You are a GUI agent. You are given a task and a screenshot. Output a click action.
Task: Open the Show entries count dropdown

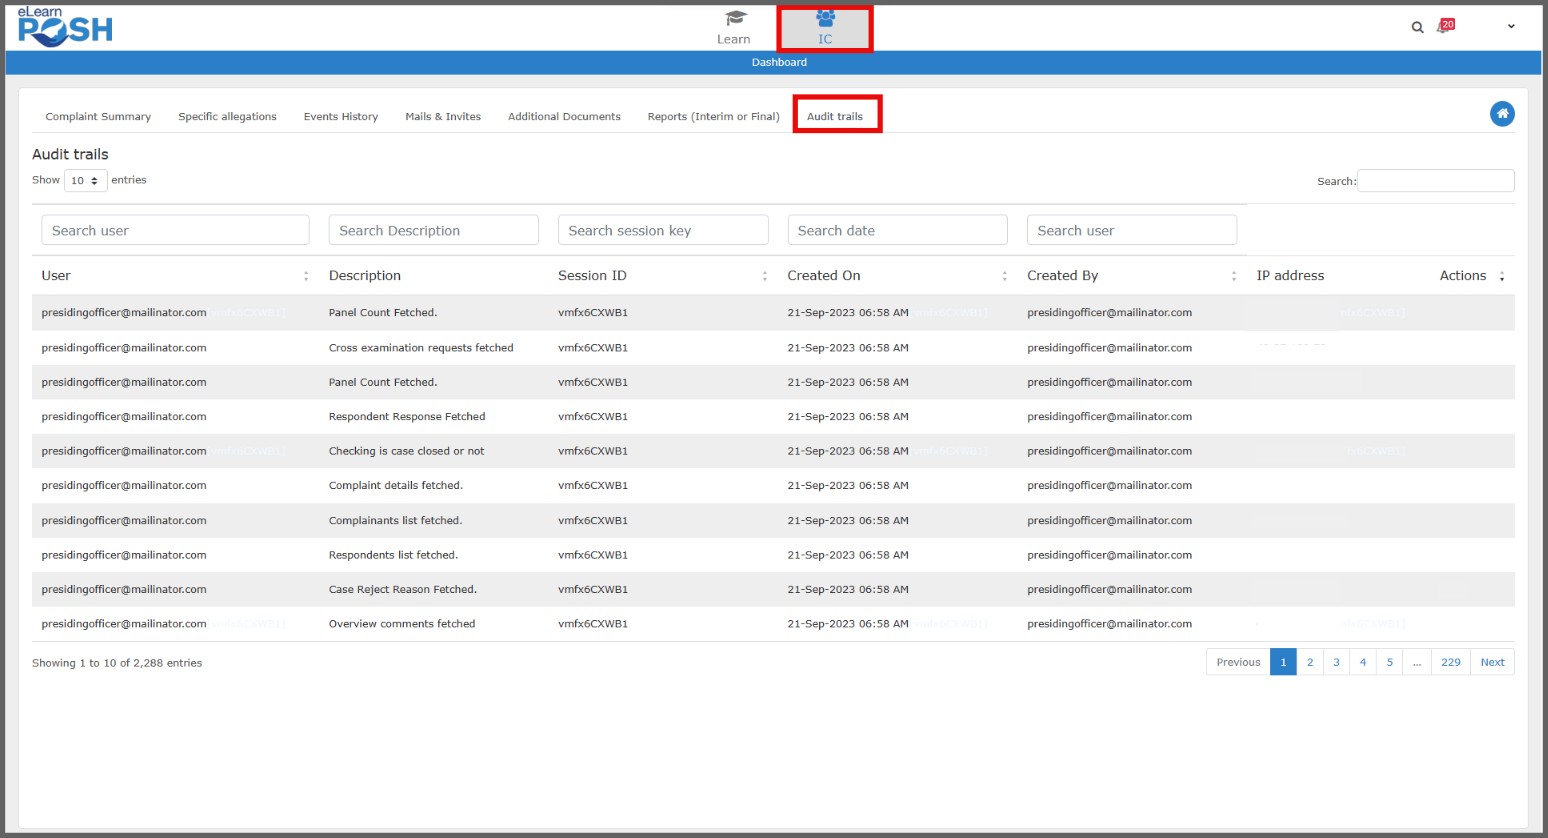pyautogui.click(x=85, y=181)
